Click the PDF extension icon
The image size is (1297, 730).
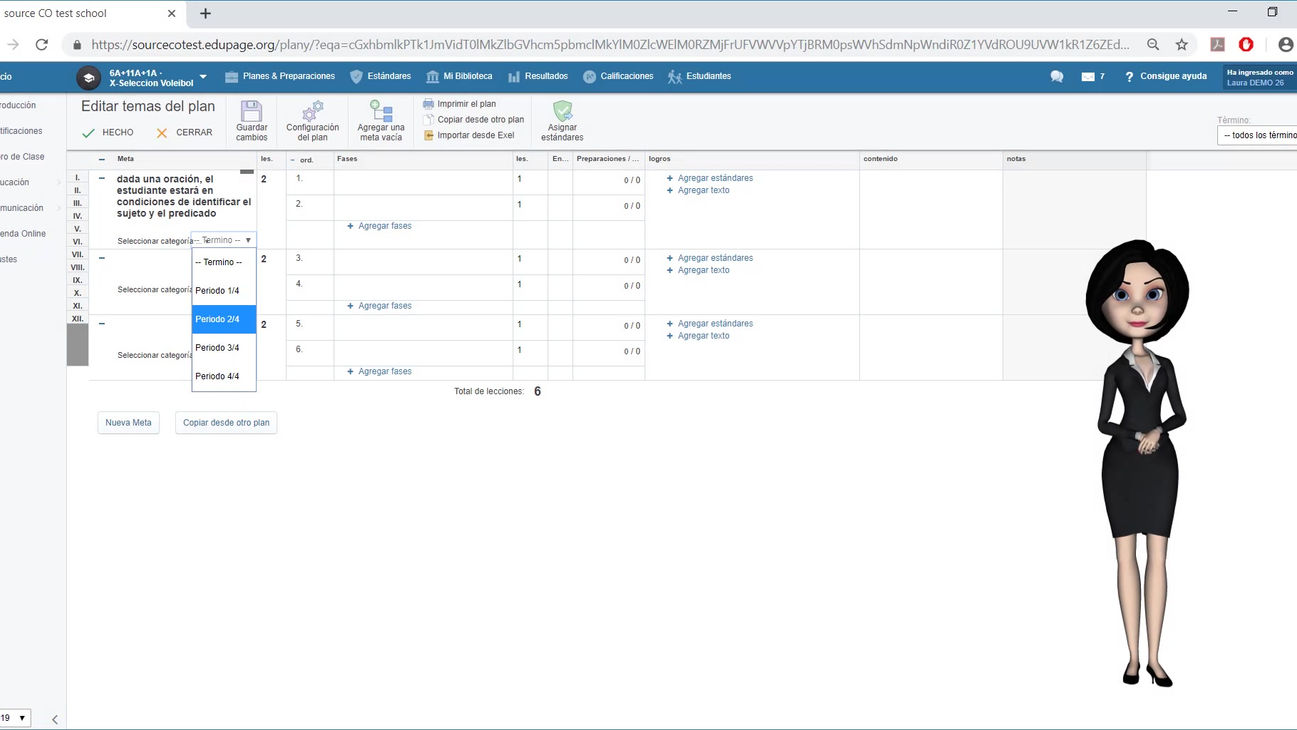(1217, 44)
